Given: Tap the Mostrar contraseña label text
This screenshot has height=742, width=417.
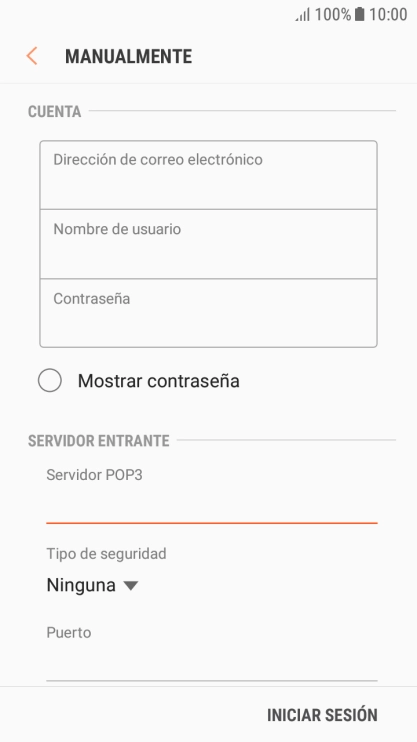Looking at the screenshot, I should click(159, 381).
